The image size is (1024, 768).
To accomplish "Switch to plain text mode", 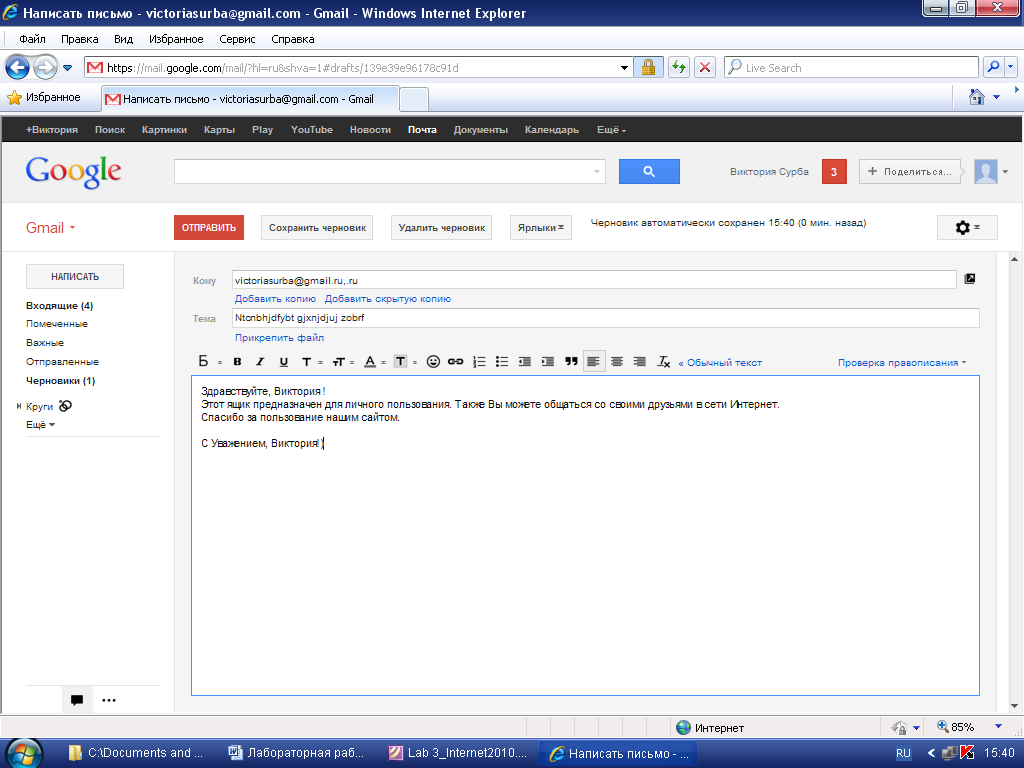I will (x=720, y=362).
